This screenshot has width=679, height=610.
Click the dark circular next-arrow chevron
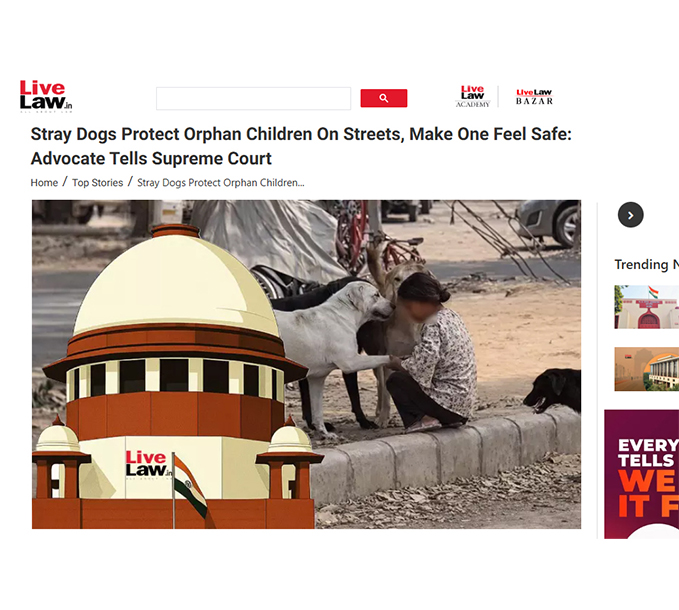click(x=630, y=215)
